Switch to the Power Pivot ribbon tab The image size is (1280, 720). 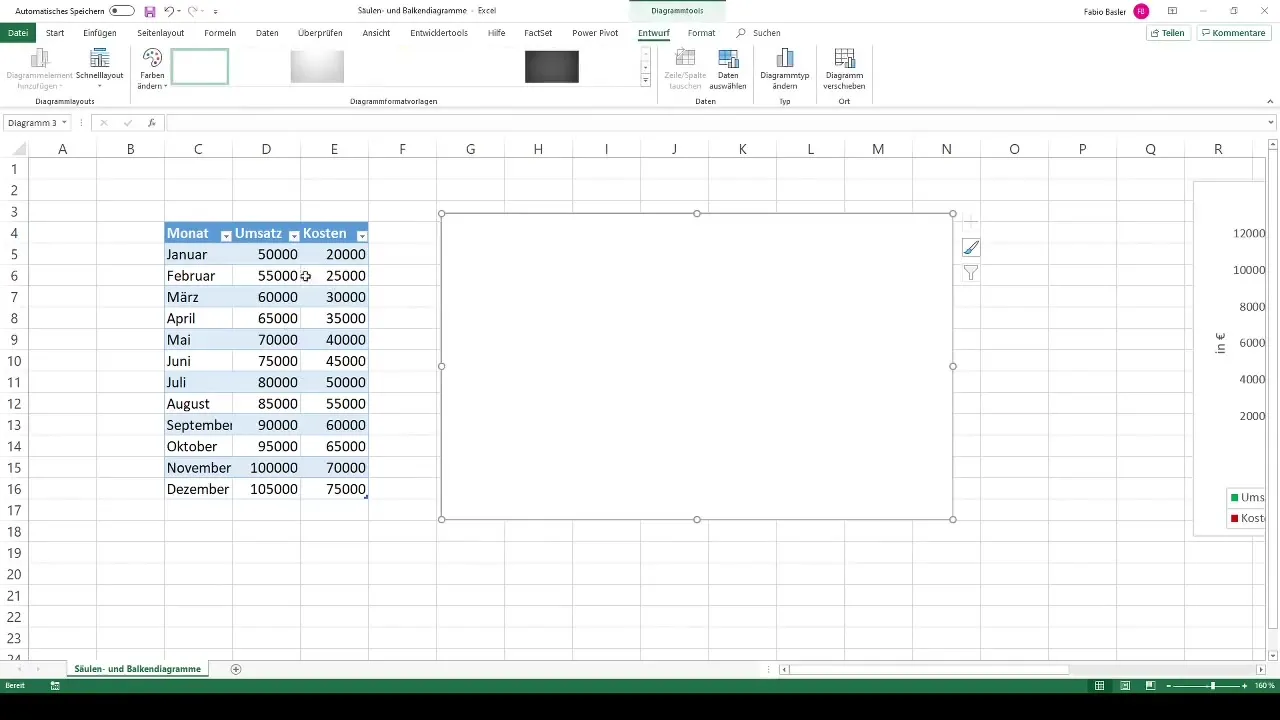pyautogui.click(x=595, y=33)
